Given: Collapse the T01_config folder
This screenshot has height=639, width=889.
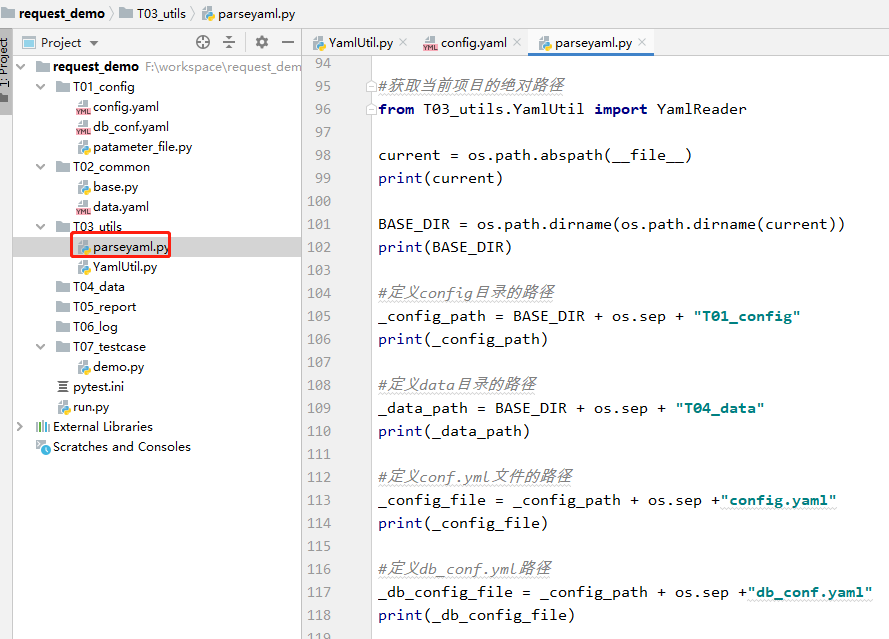Looking at the screenshot, I should coord(41,87).
